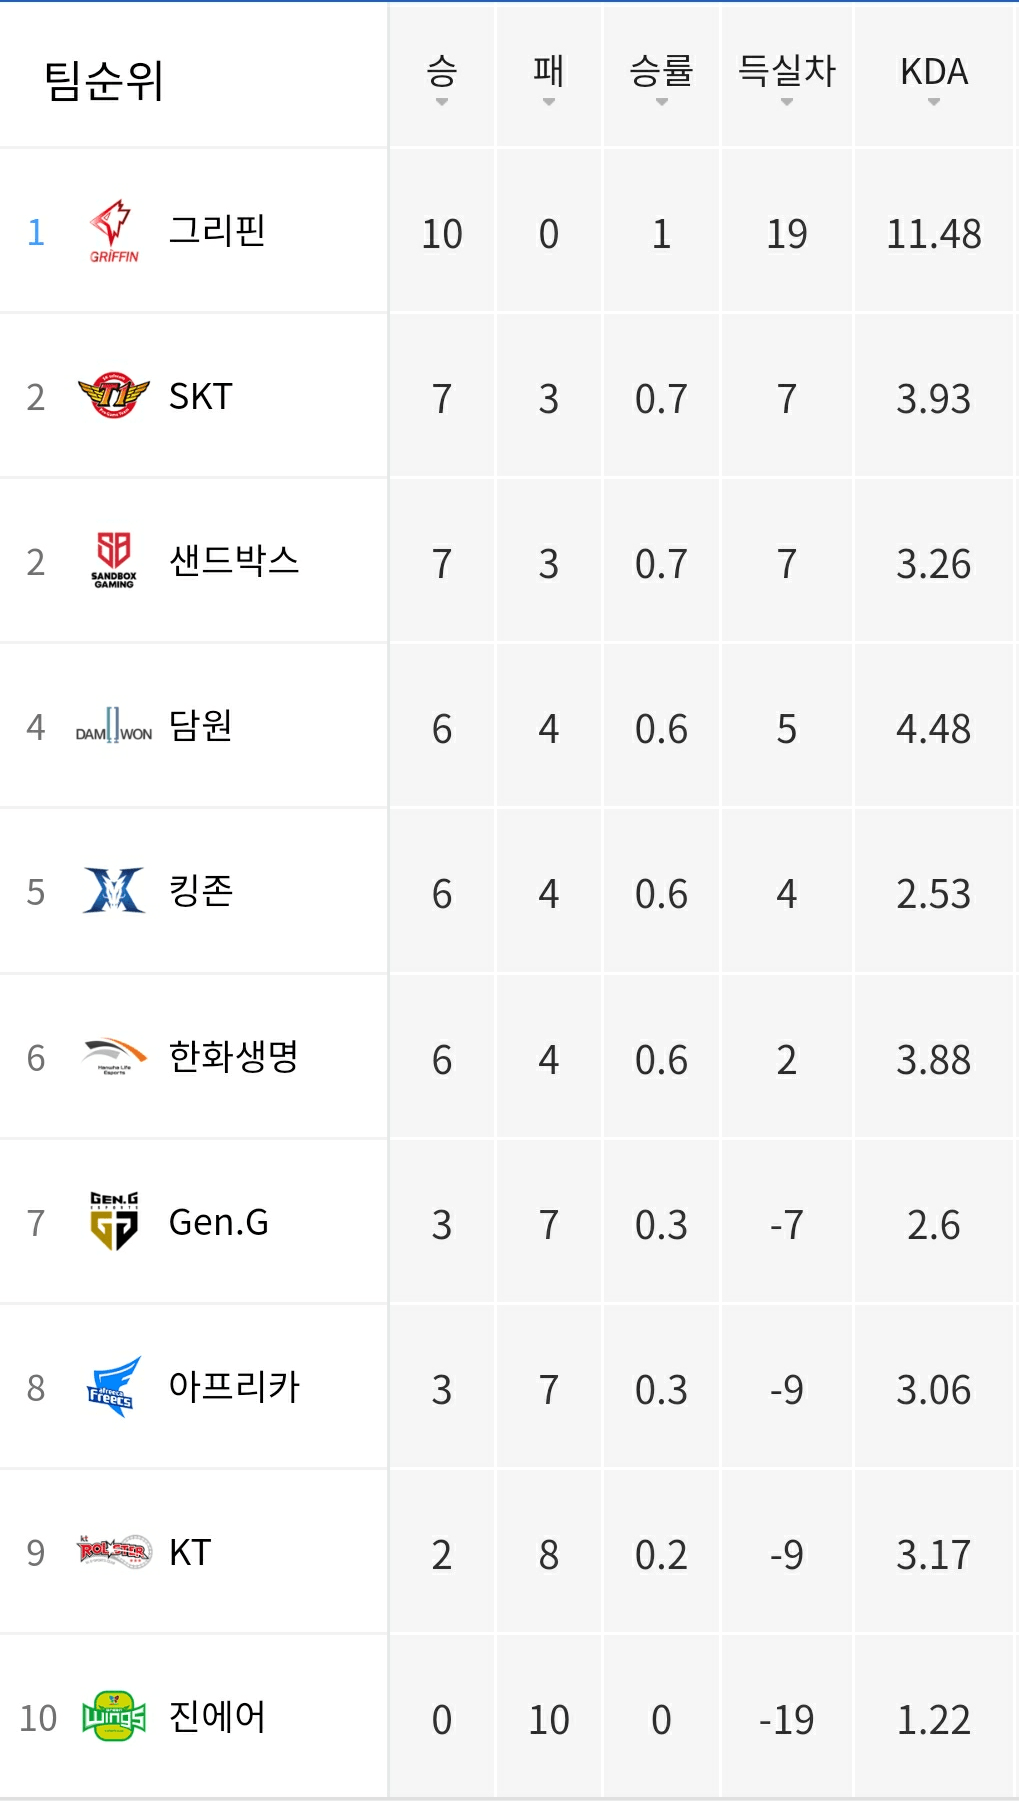Click the Gen.G team logo

point(113,1221)
